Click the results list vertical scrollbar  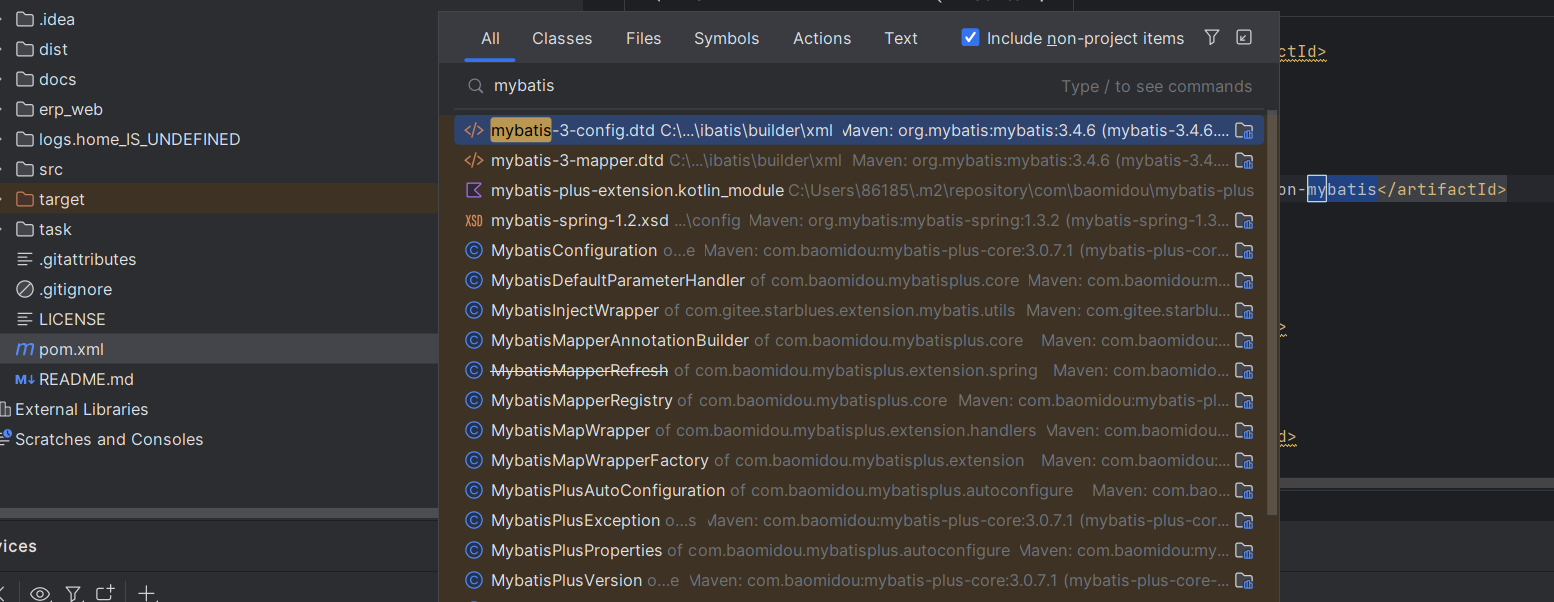point(1272,312)
